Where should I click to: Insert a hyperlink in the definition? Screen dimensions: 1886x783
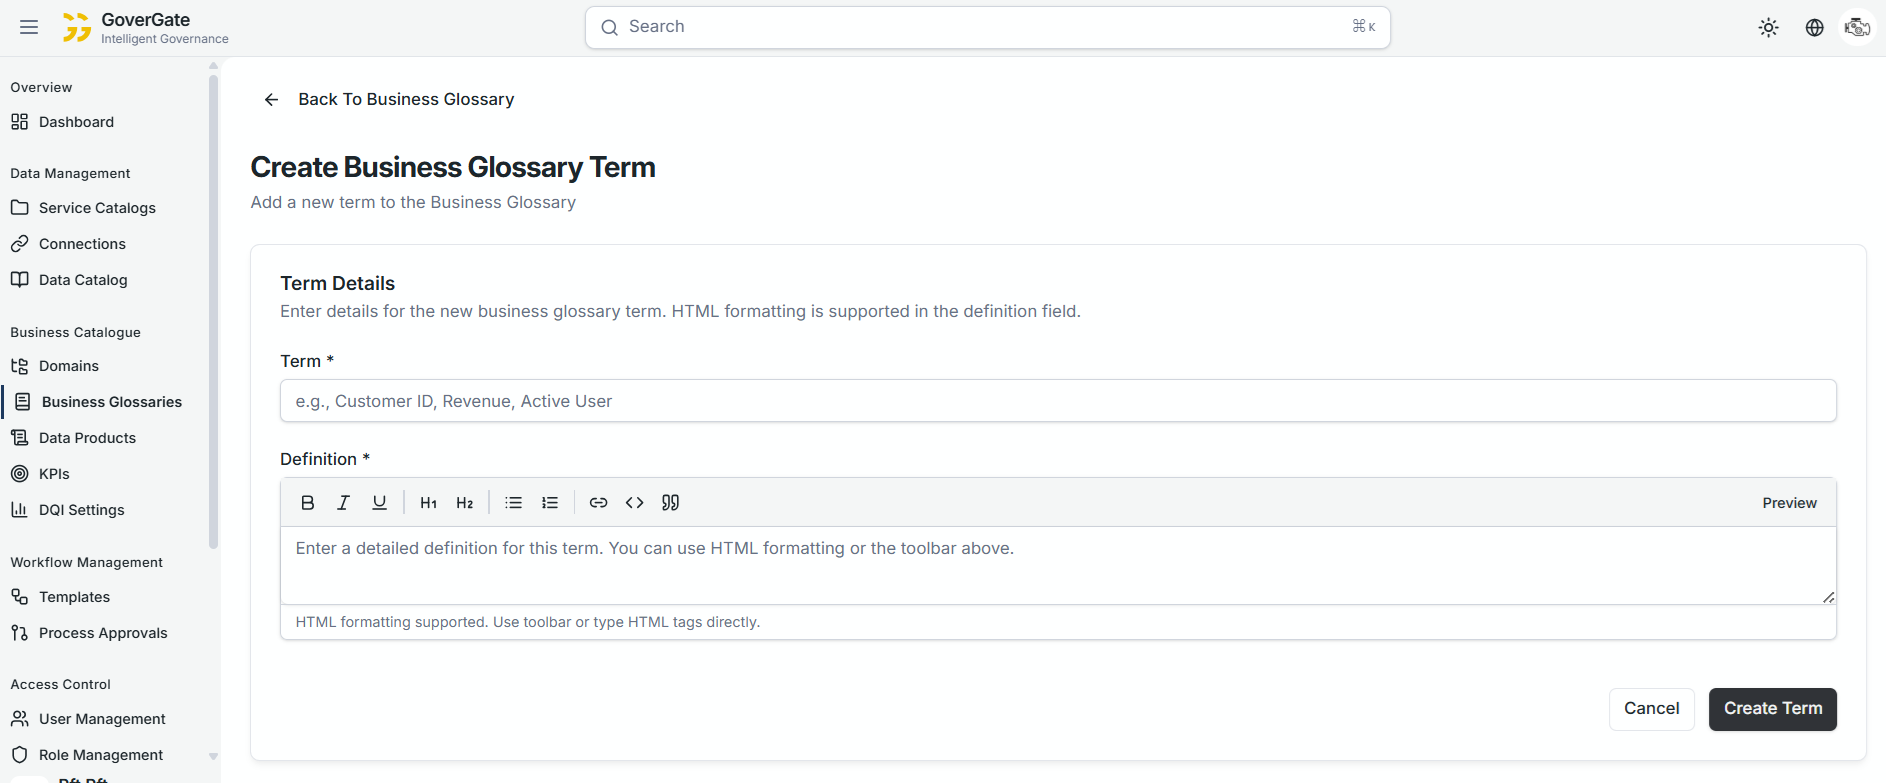click(598, 503)
